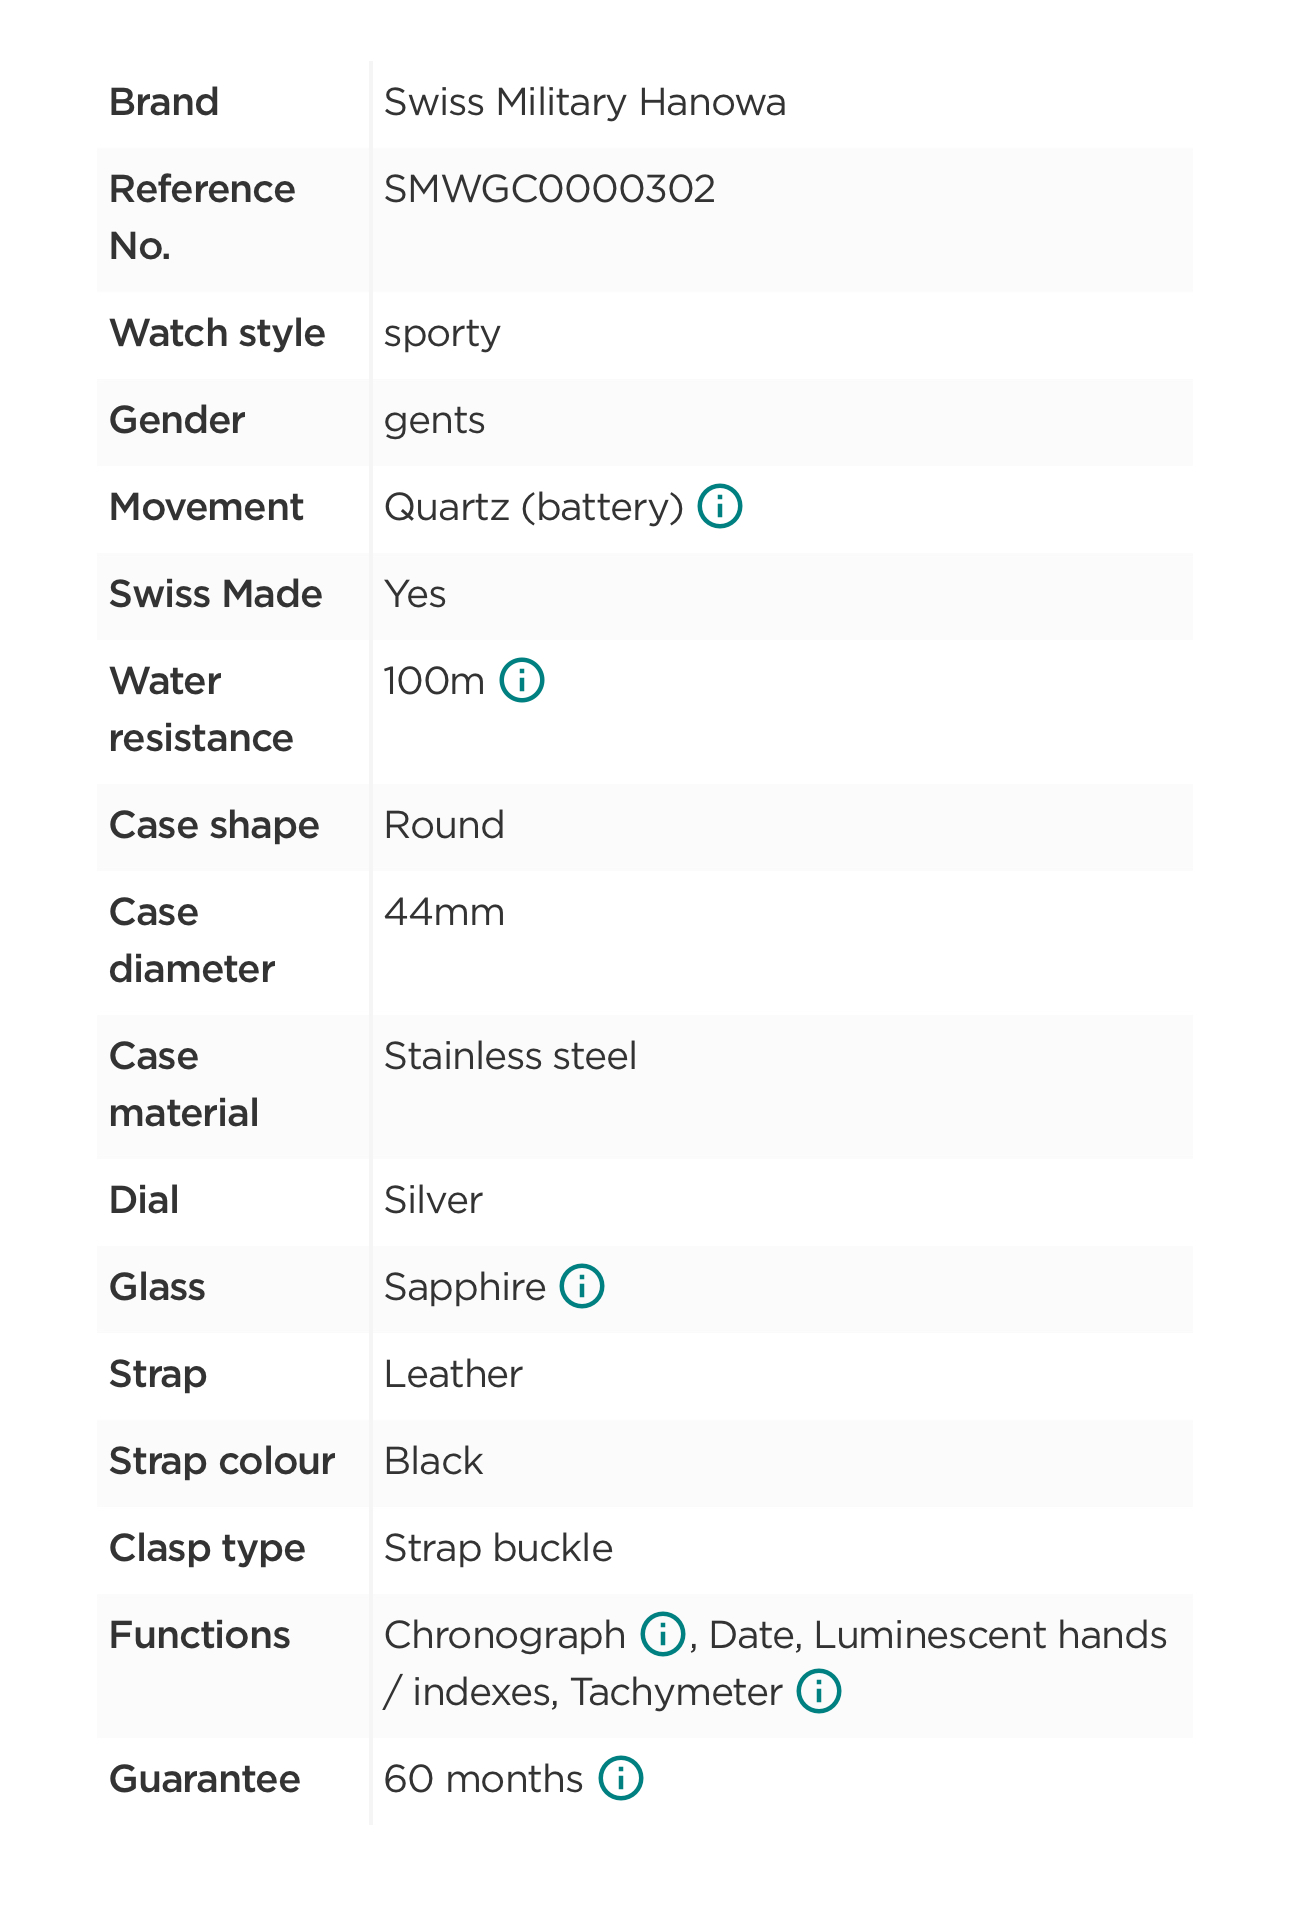Click the Strap buckle clasp type value

tap(498, 1548)
